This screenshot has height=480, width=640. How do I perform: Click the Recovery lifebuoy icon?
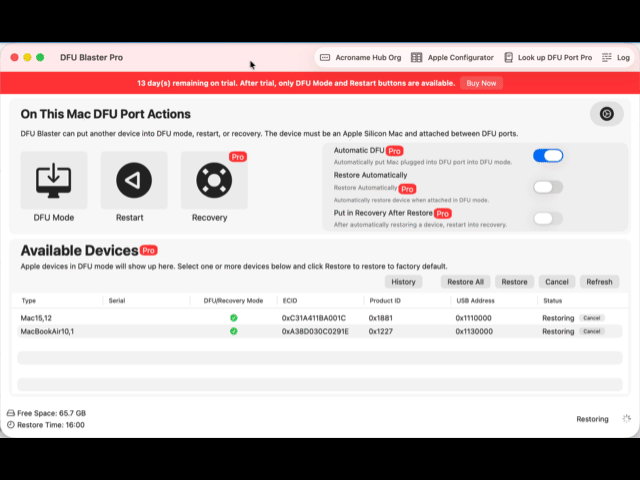click(213, 181)
